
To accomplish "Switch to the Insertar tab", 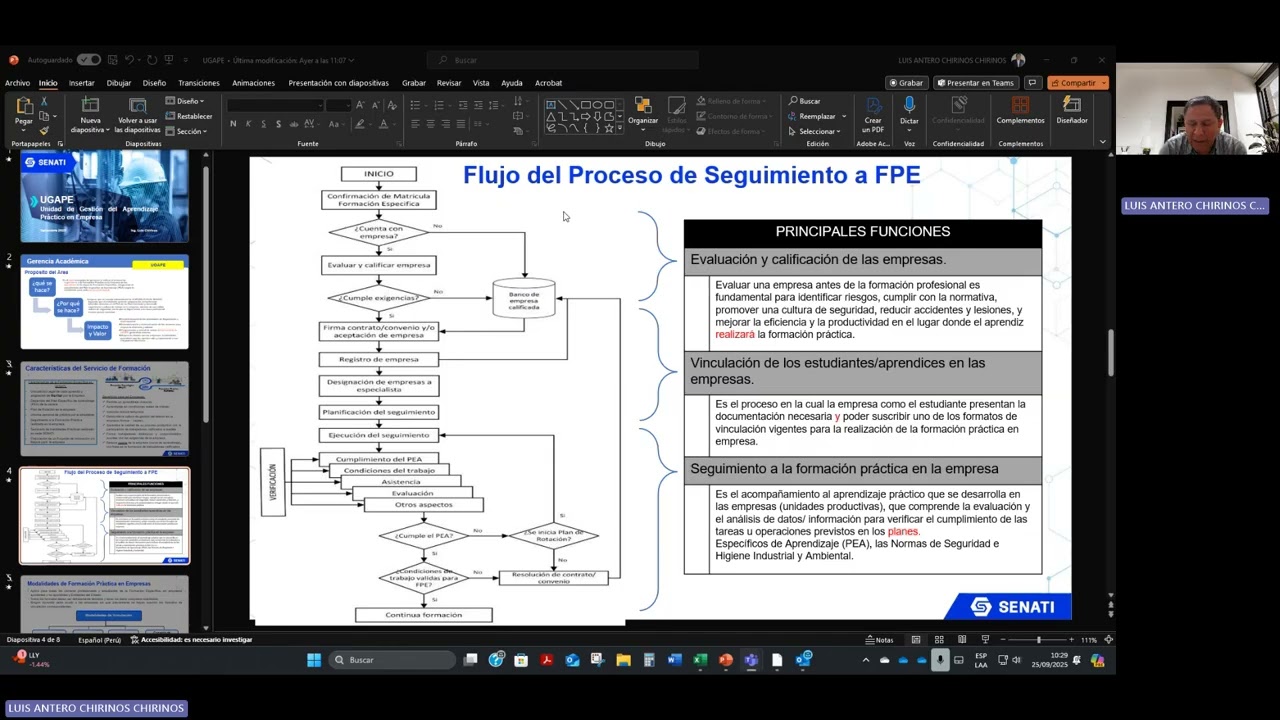I will (x=82, y=83).
